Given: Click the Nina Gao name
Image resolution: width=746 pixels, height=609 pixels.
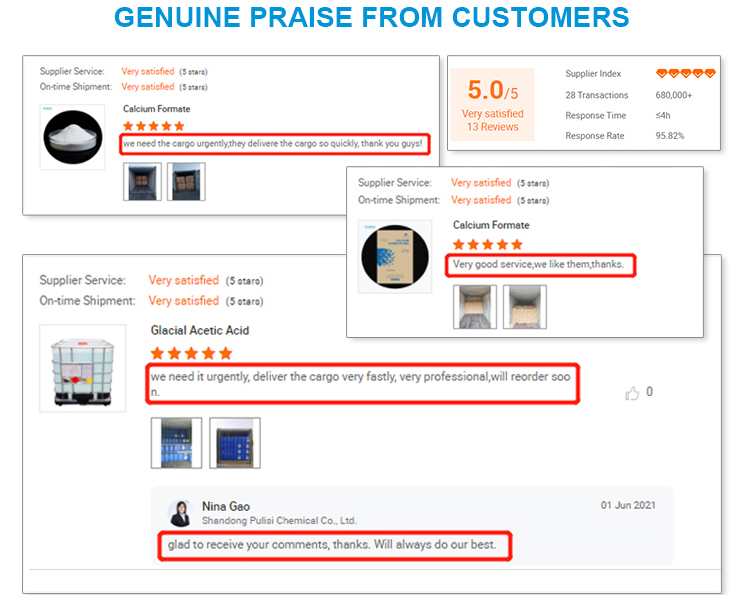Looking at the screenshot, I should coord(225,506).
